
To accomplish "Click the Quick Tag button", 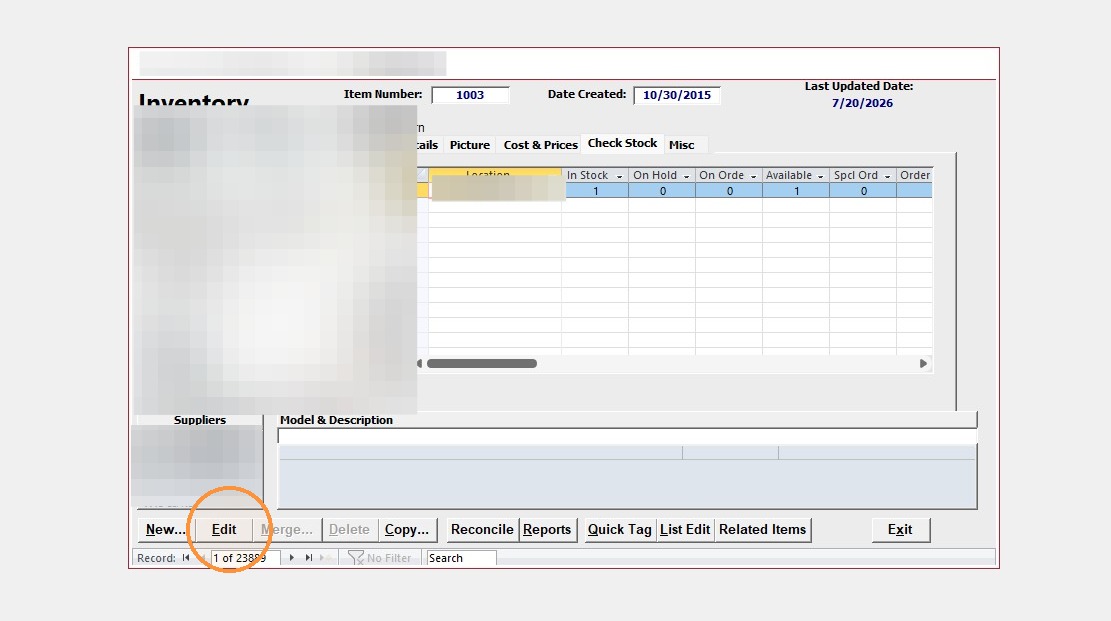I will 619,530.
